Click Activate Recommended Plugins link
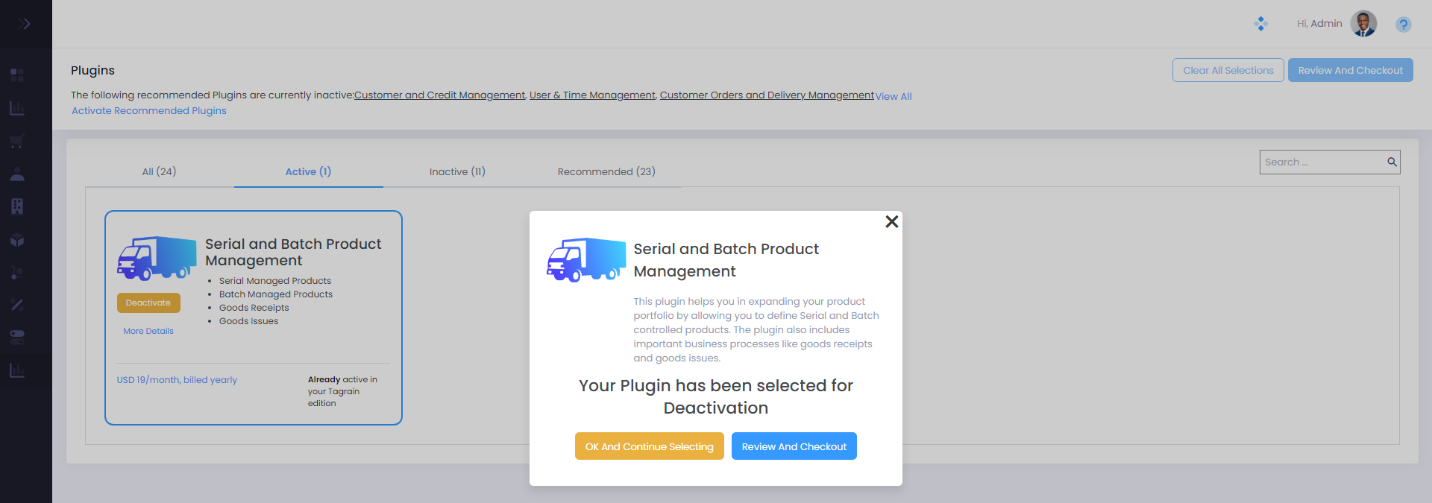 coord(149,111)
